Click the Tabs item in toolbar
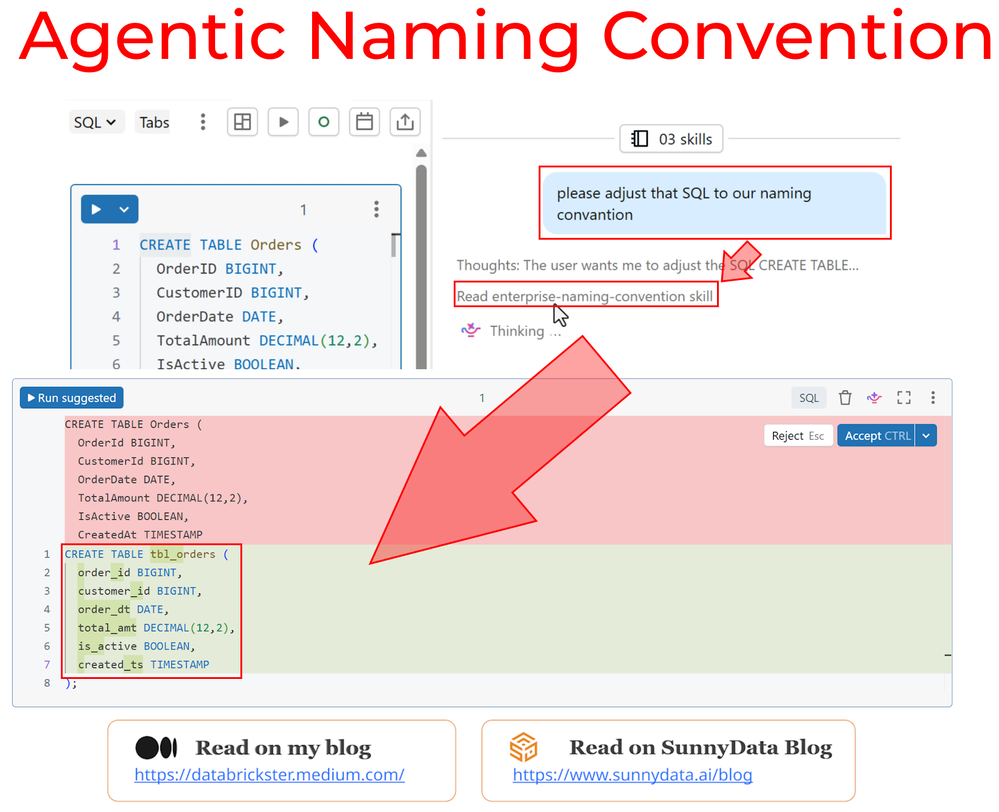The height and width of the screenshot is (812, 999). (x=154, y=122)
